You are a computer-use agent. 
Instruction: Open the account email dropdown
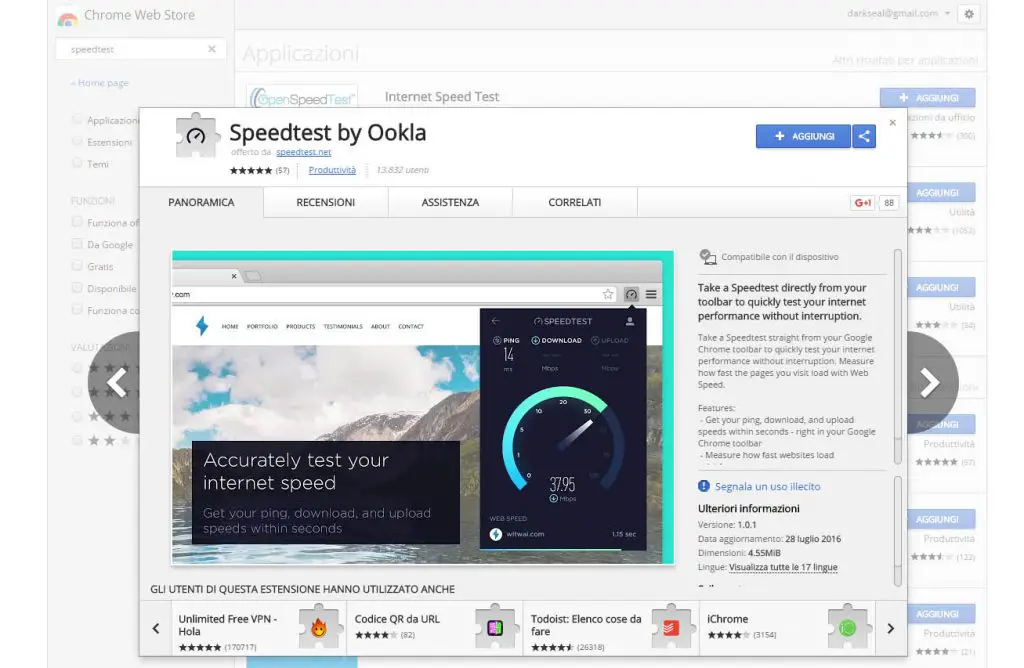[899, 13]
